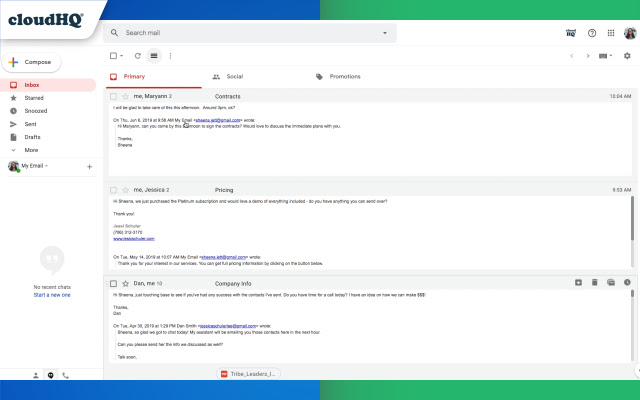The width and height of the screenshot is (640, 400).
Task: Expand the search options dropdown arrow
Action: (x=384, y=33)
